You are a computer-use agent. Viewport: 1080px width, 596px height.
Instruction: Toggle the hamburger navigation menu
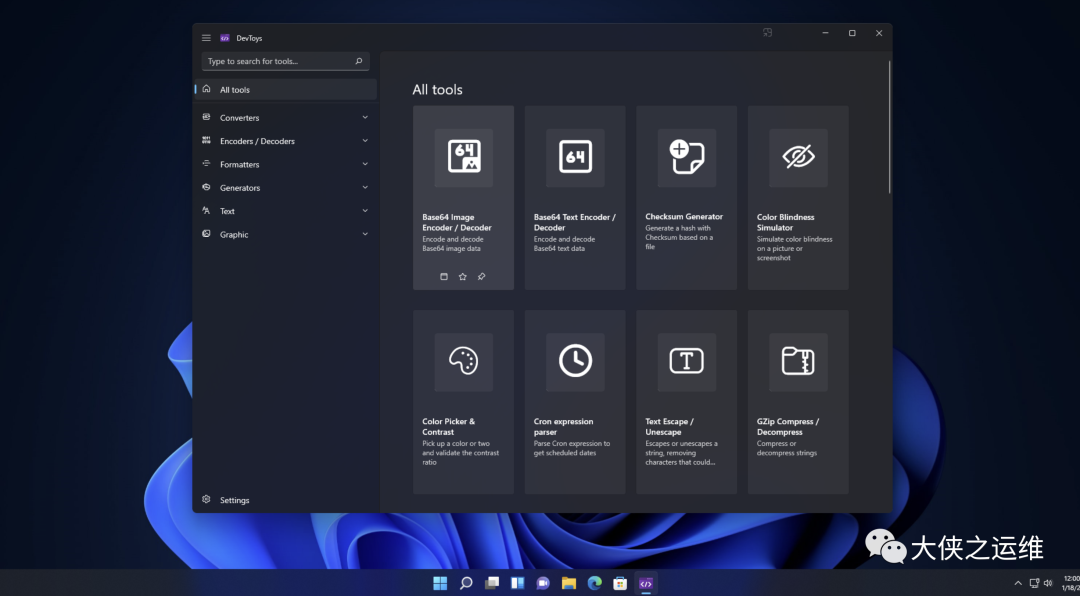tap(206, 38)
